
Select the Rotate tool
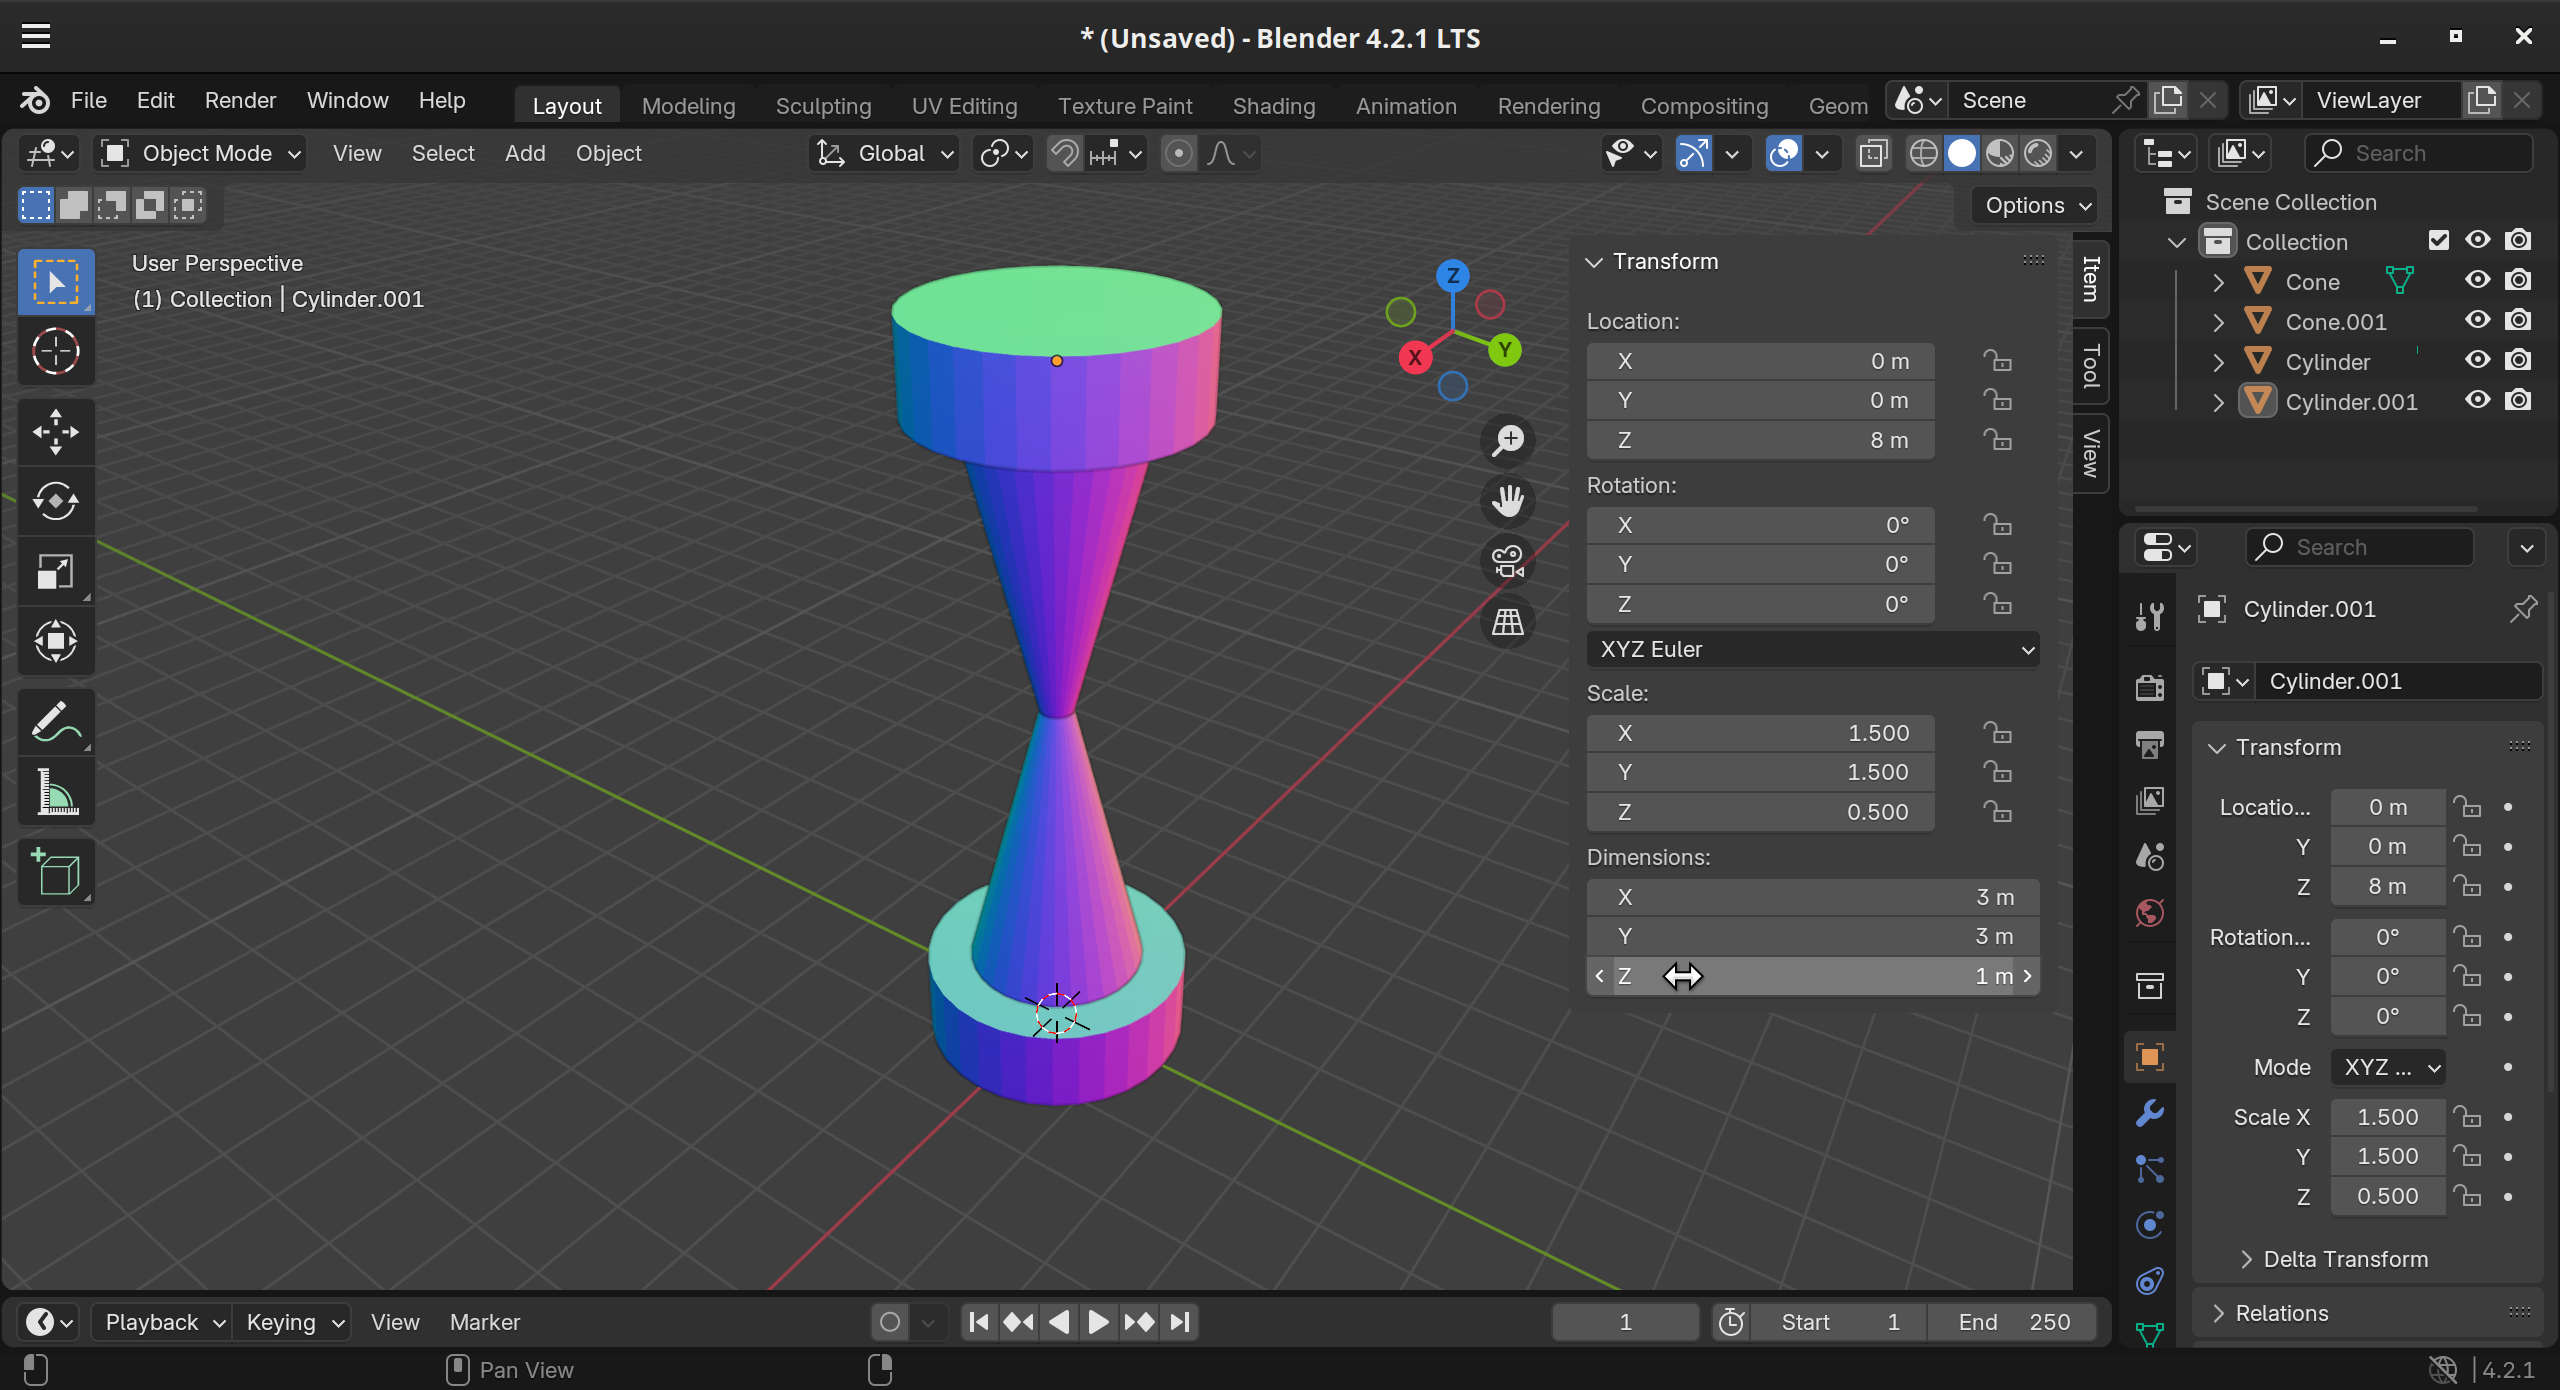(x=55, y=501)
